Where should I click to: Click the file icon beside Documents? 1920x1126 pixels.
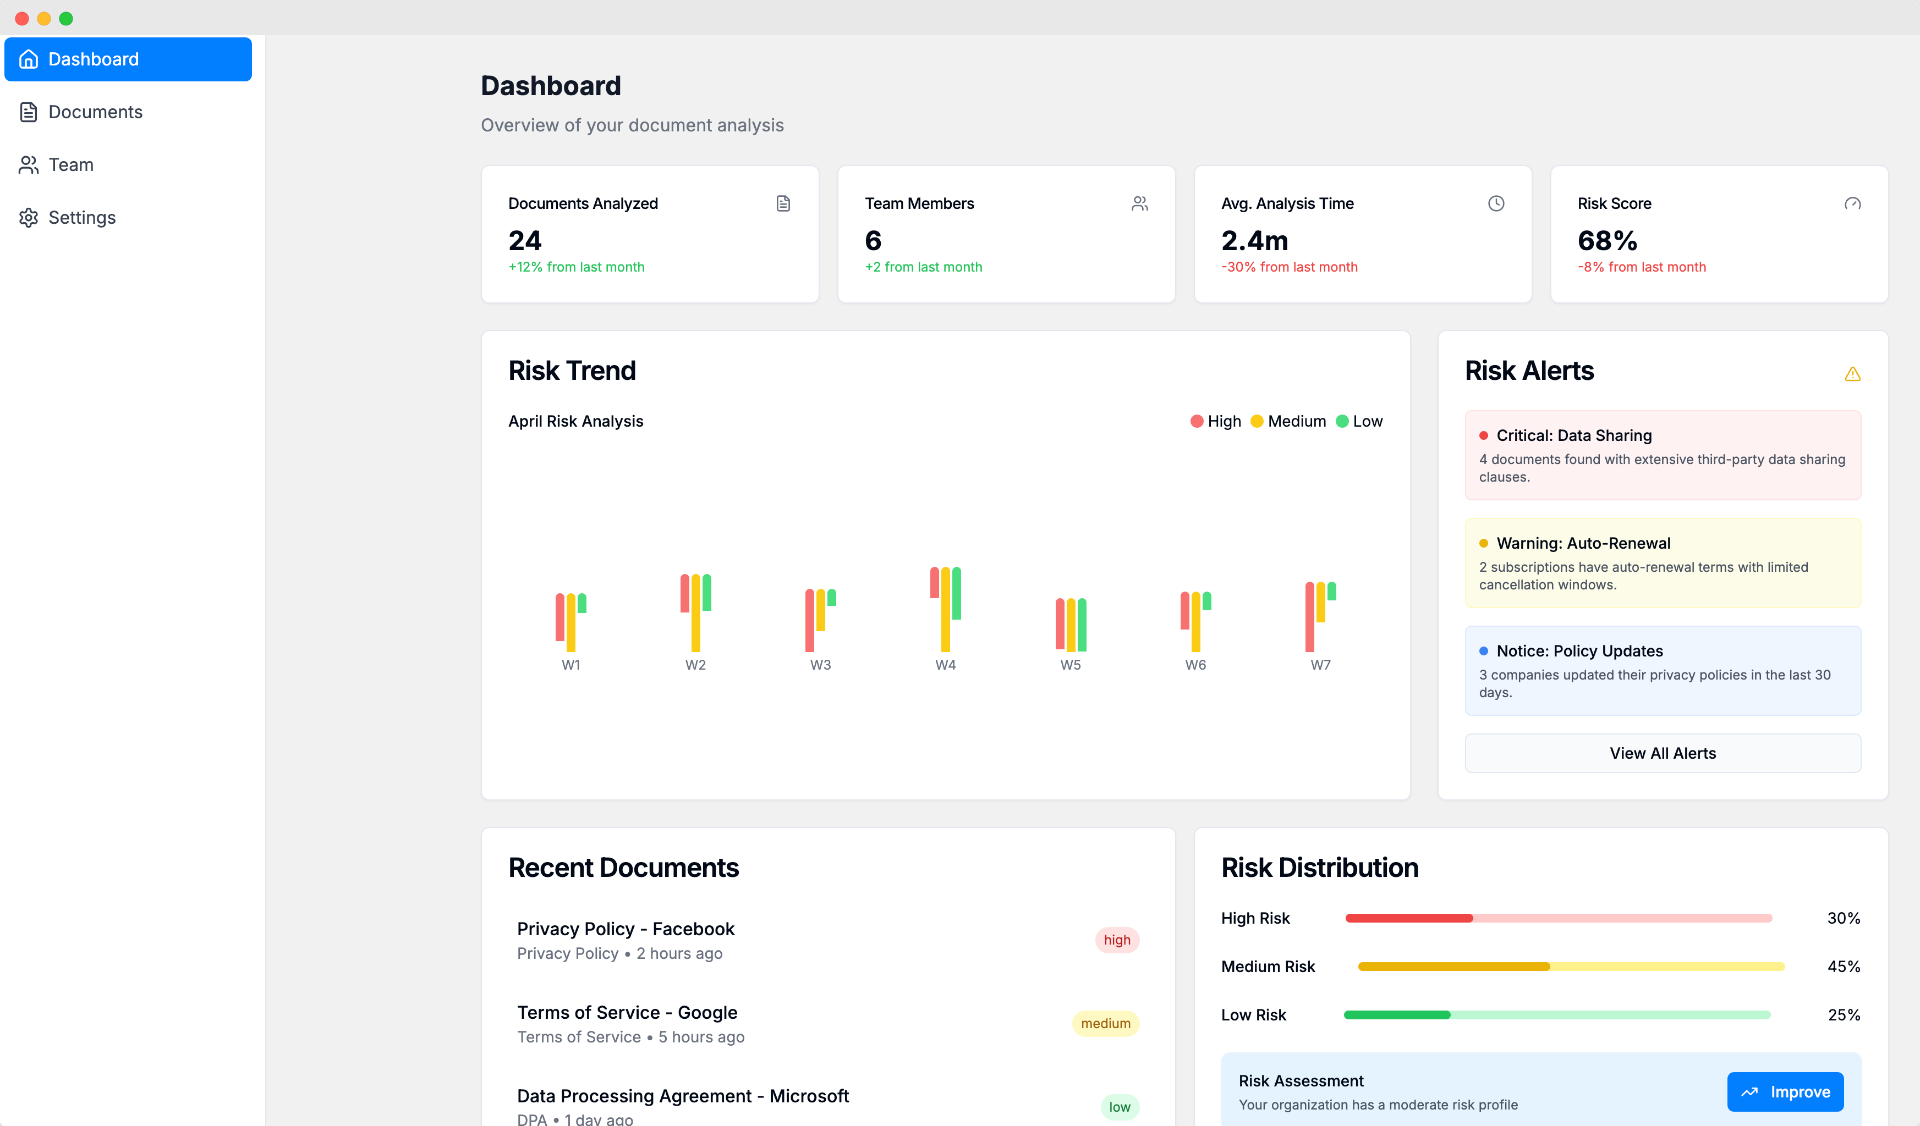(29, 112)
